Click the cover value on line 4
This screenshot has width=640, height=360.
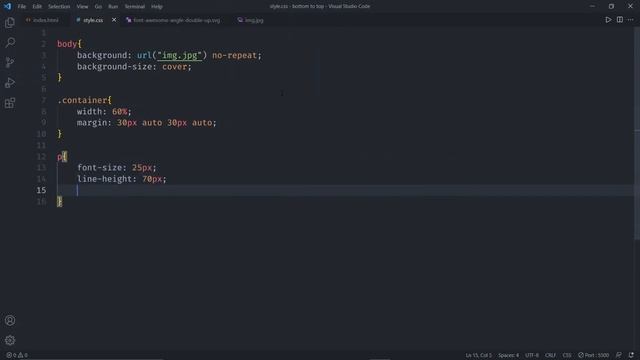coord(174,67)
